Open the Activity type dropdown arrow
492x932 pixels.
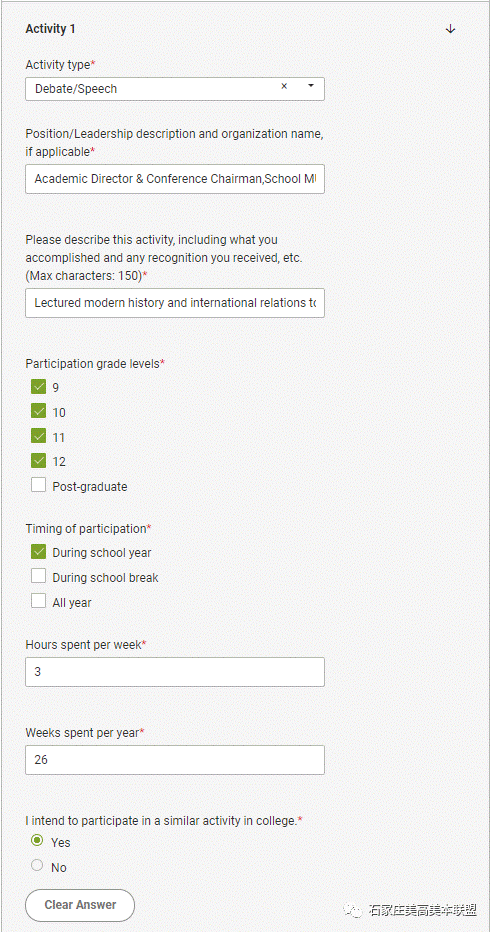pos(311,86)
